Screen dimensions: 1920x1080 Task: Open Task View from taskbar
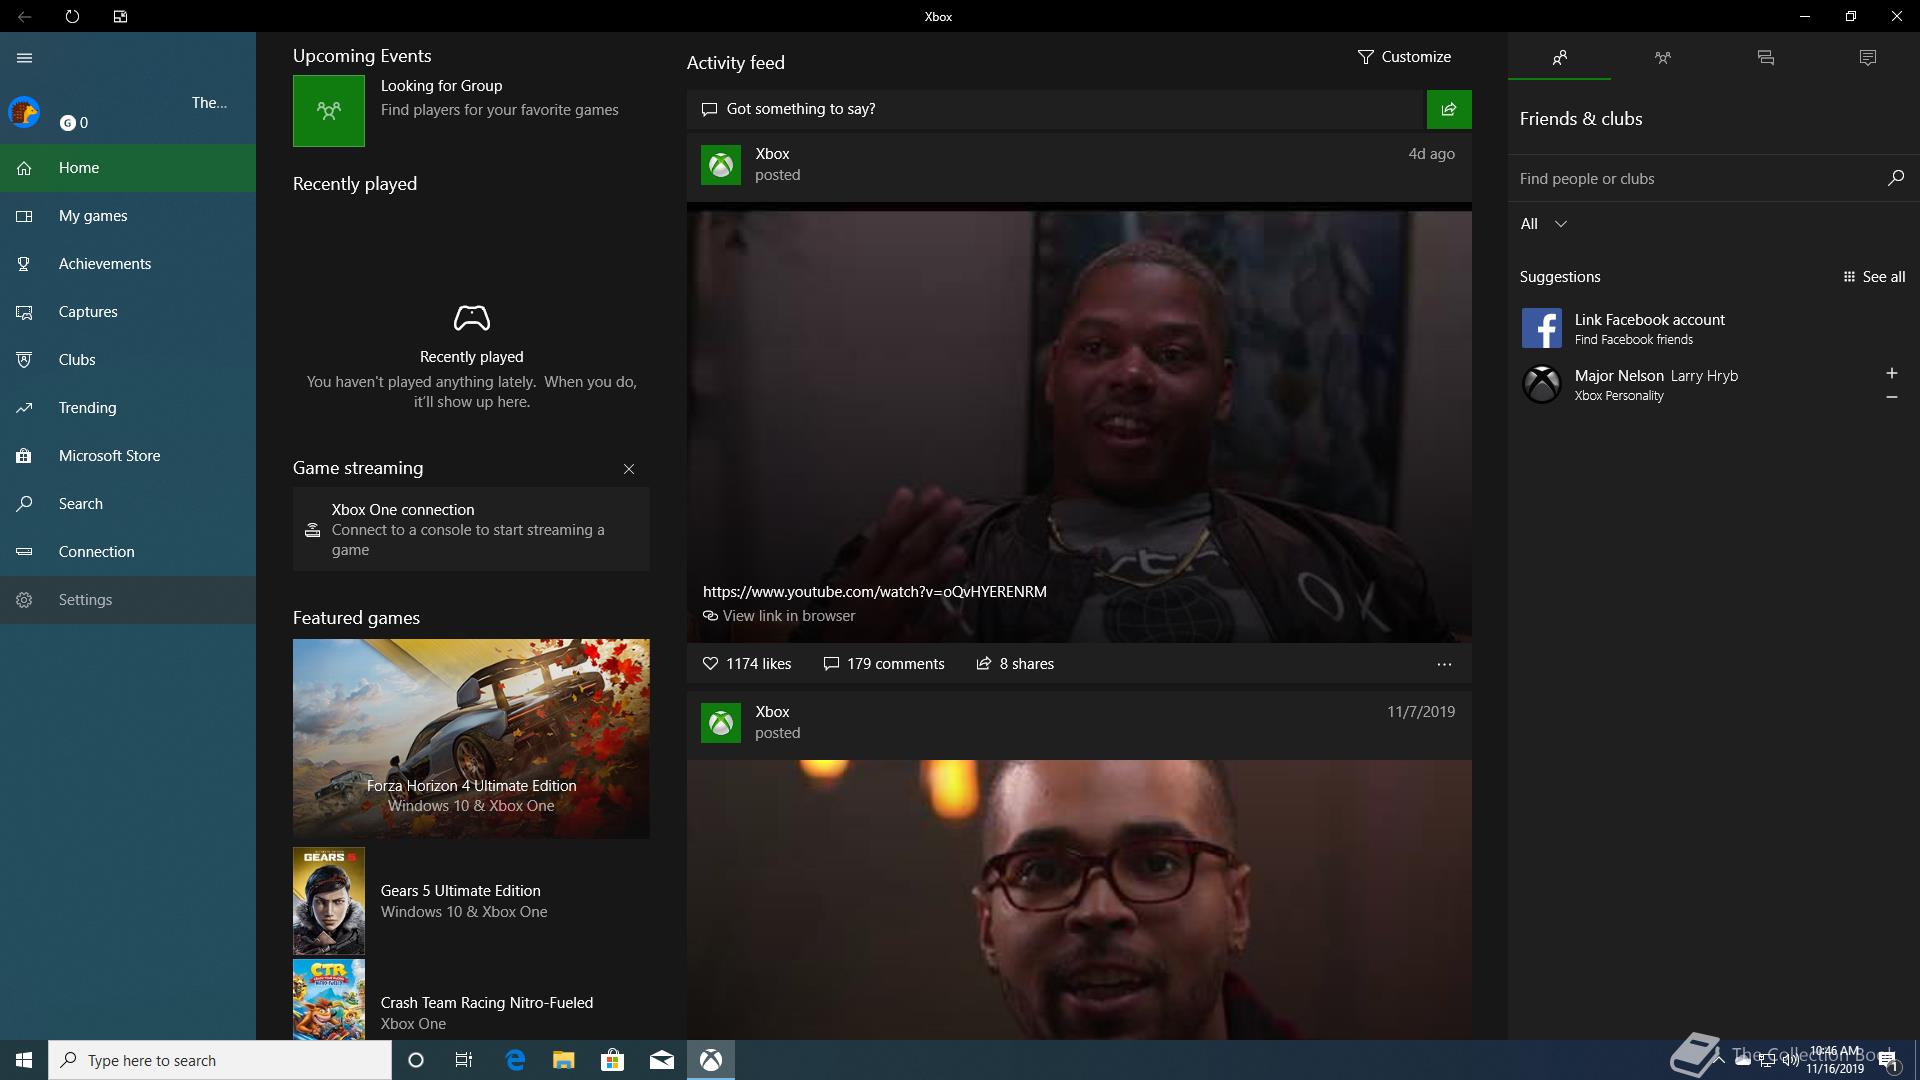tap(464, 1060)
